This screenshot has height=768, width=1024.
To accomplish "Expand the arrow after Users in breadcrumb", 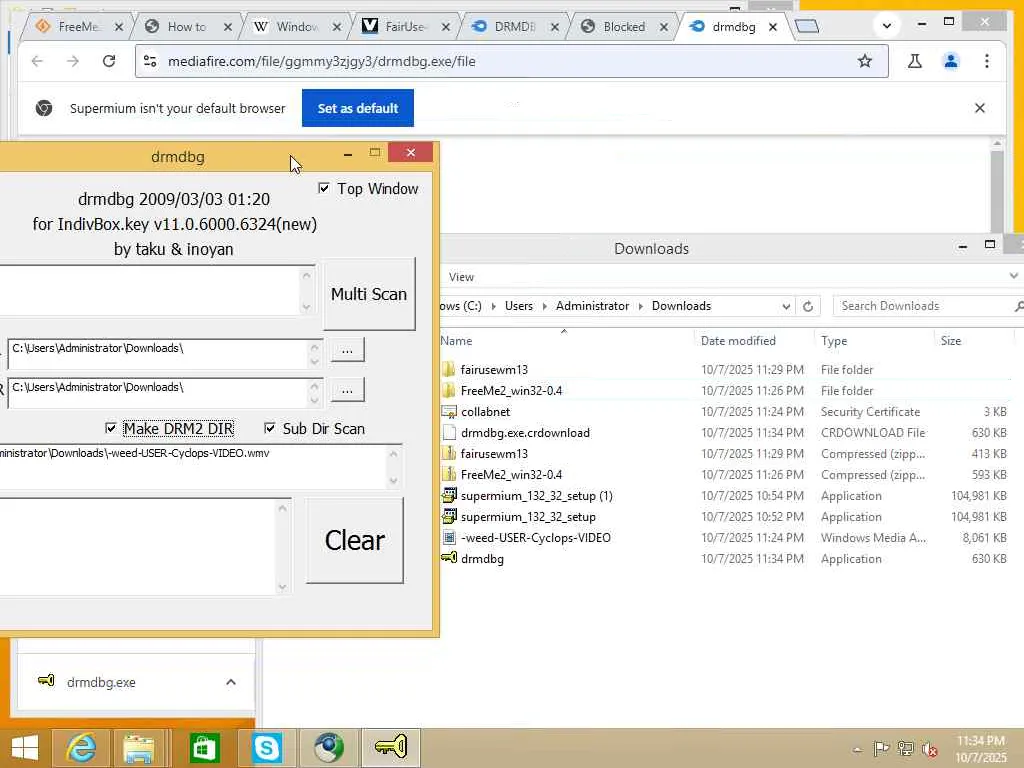I will tap(545, 306).
